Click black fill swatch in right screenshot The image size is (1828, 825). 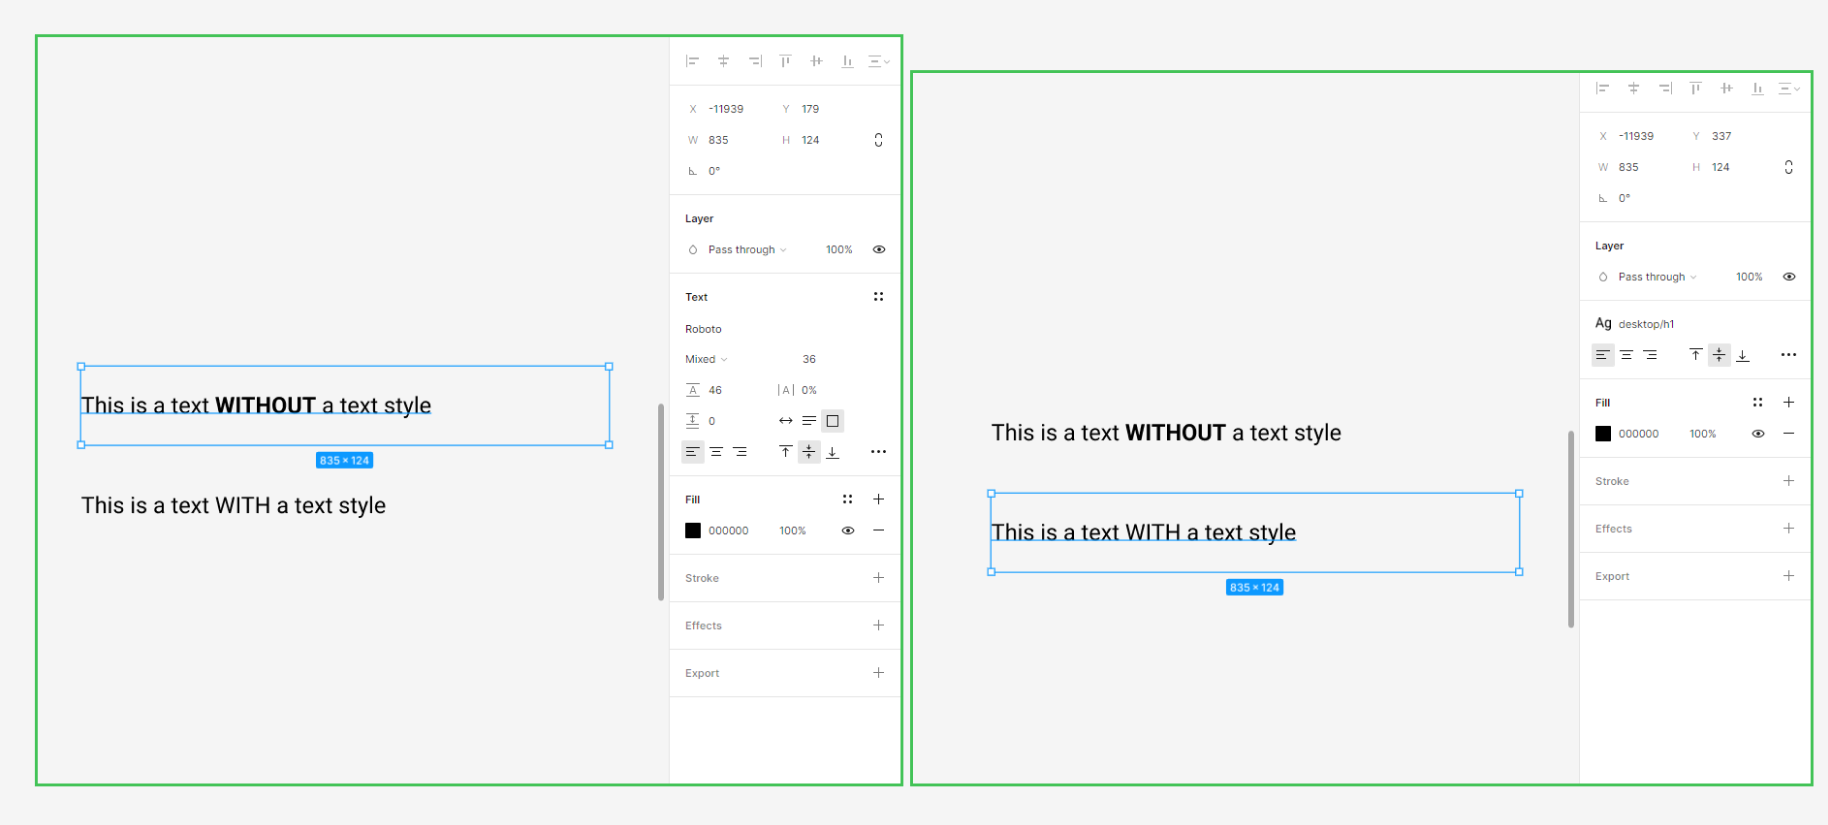click(1603, 434)
